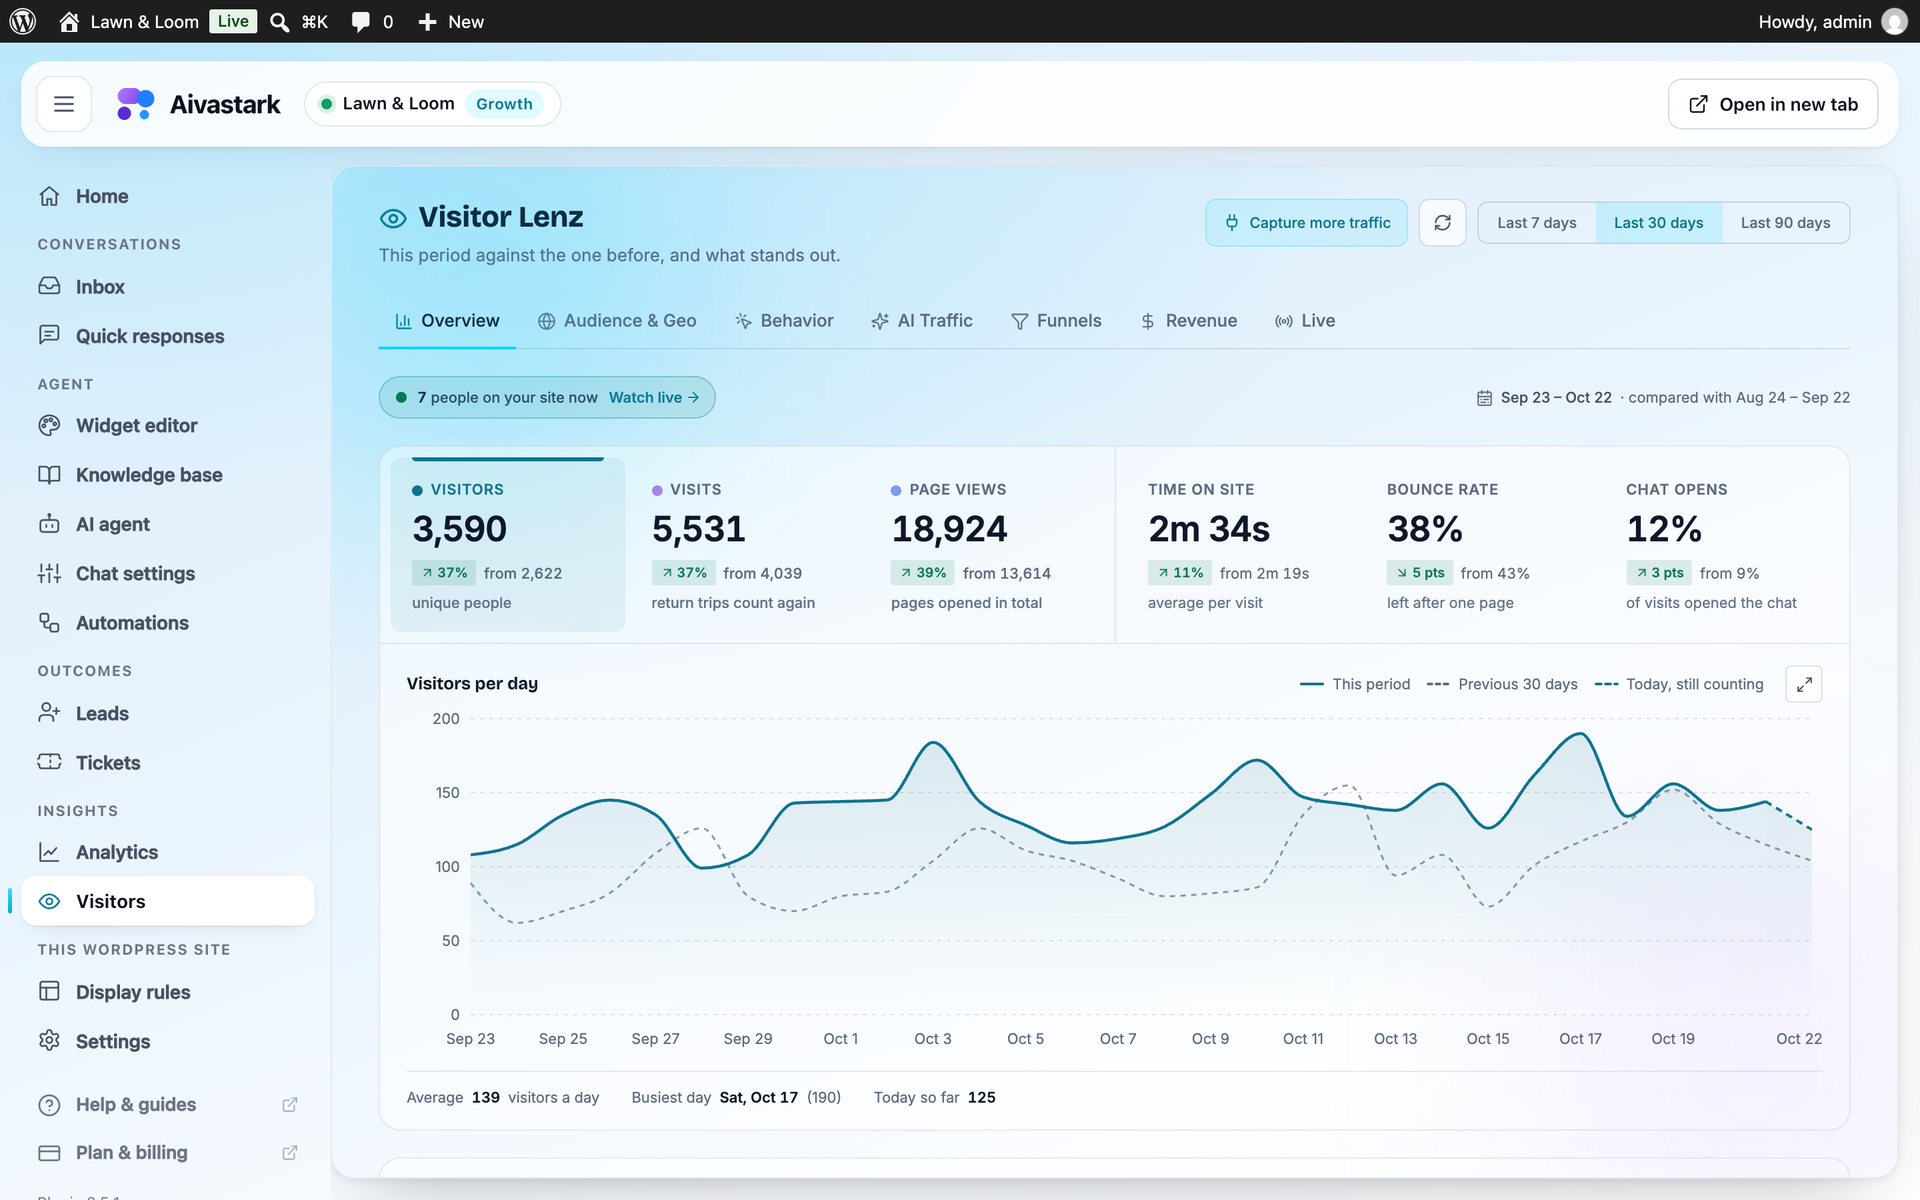The height and width of the screenshot is (1200, 1920).
Task: Select Last 7 days range
Action: 1536,223
